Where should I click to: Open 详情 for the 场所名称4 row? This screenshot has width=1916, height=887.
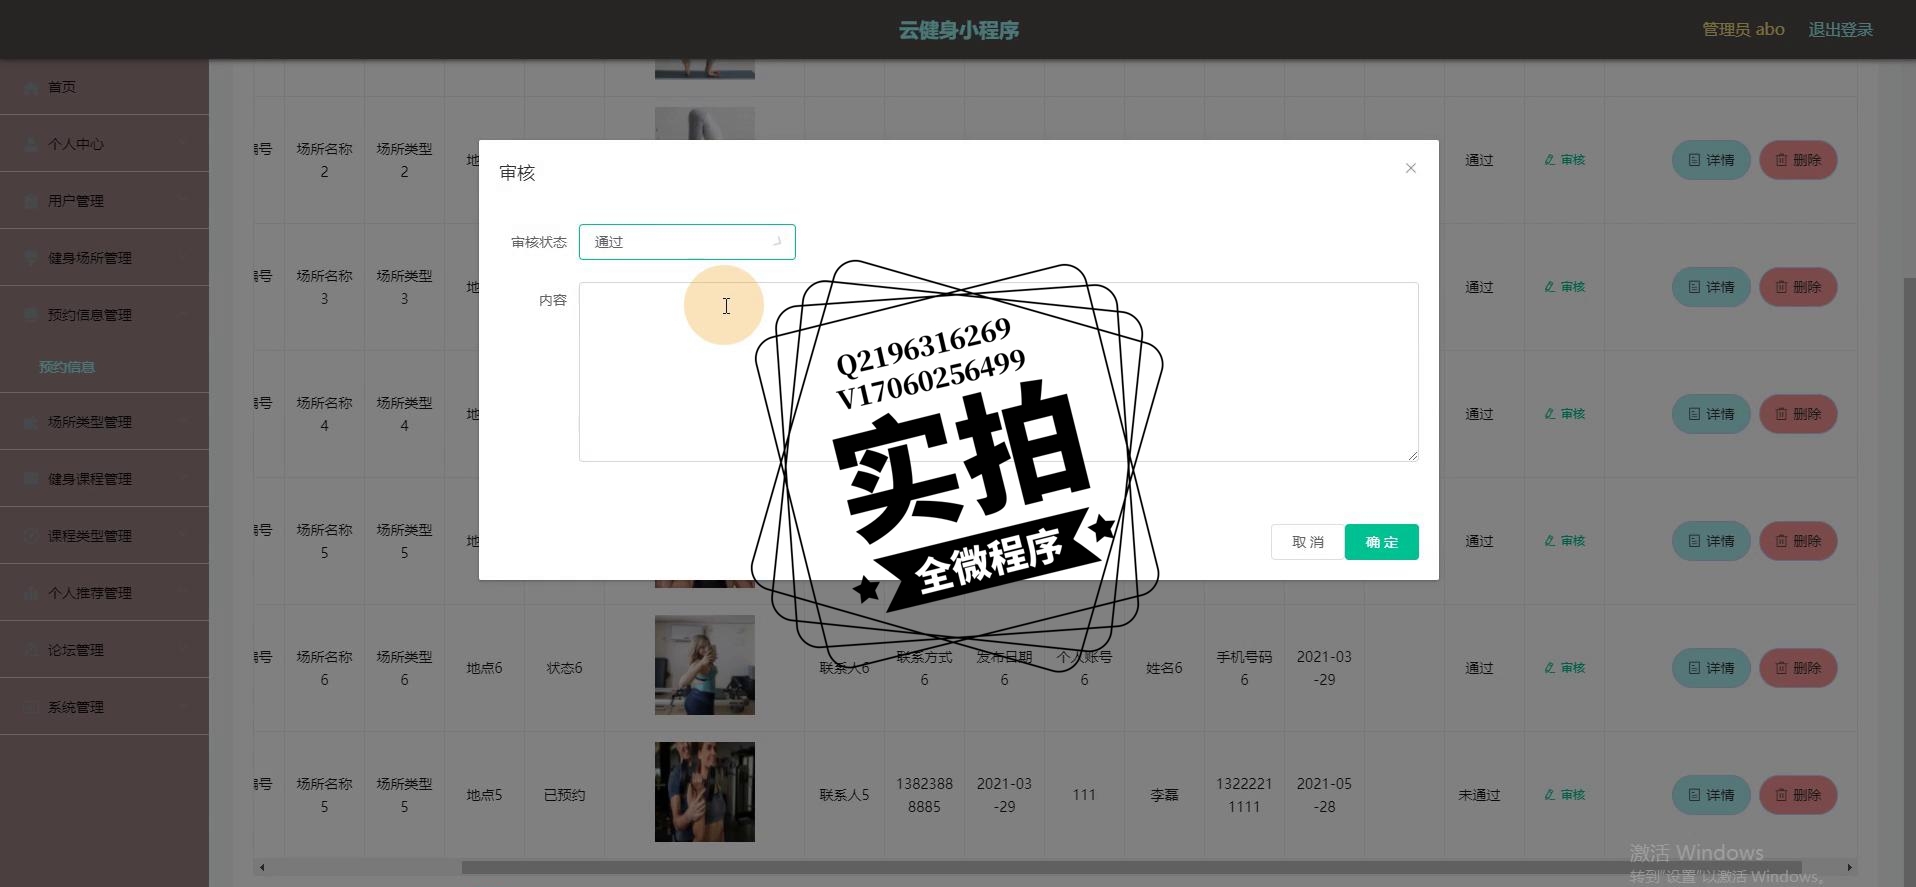point(1711,414)
